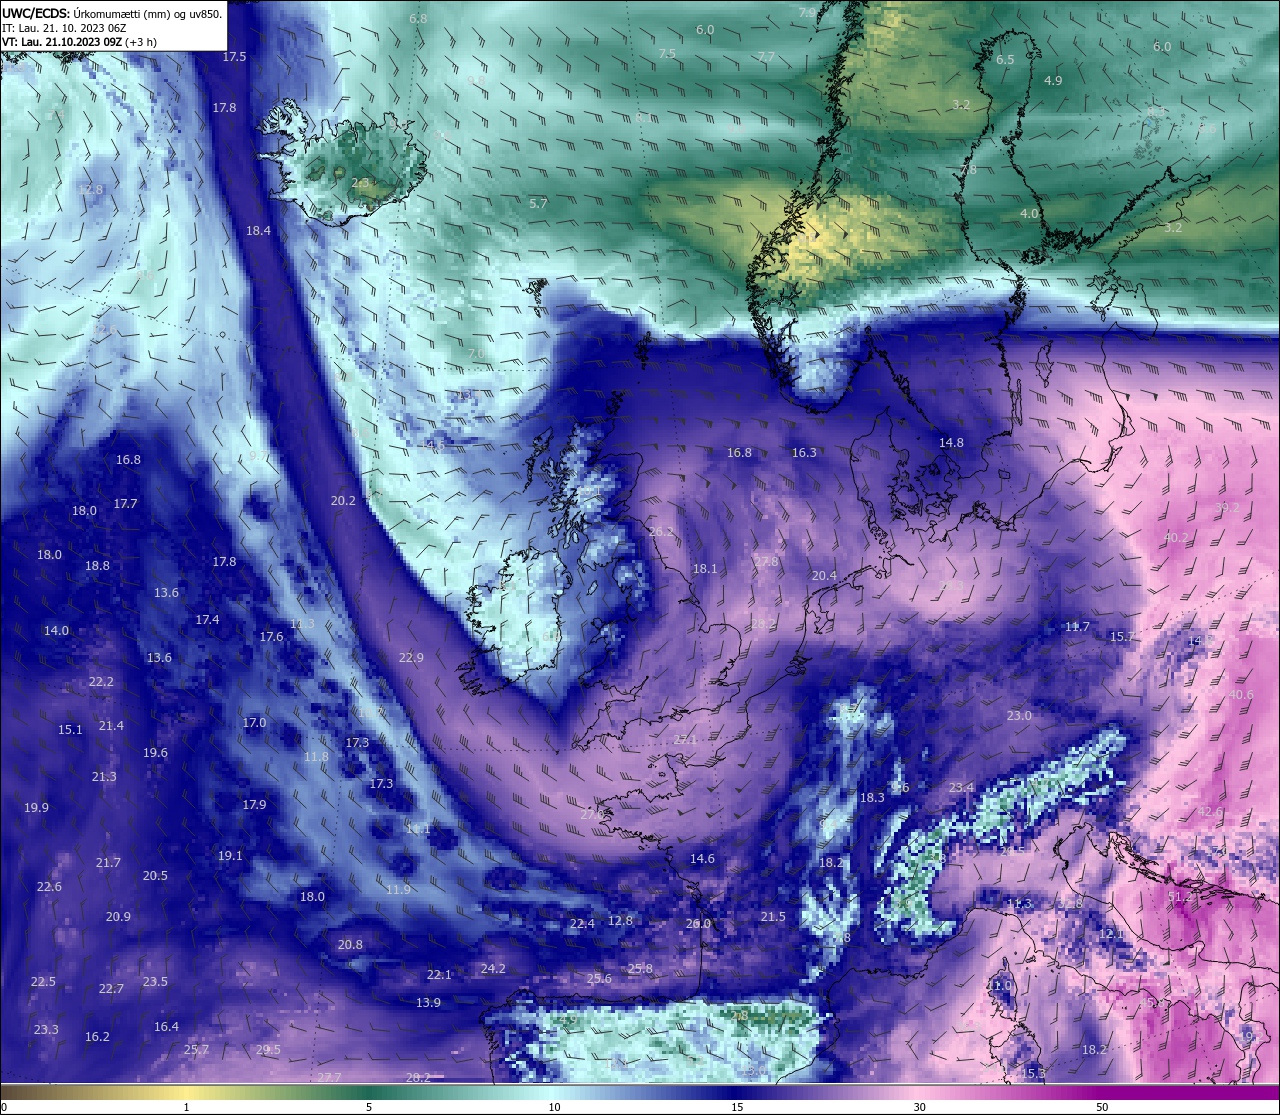Click the 21.5 value over southern France

coord(773,917)
